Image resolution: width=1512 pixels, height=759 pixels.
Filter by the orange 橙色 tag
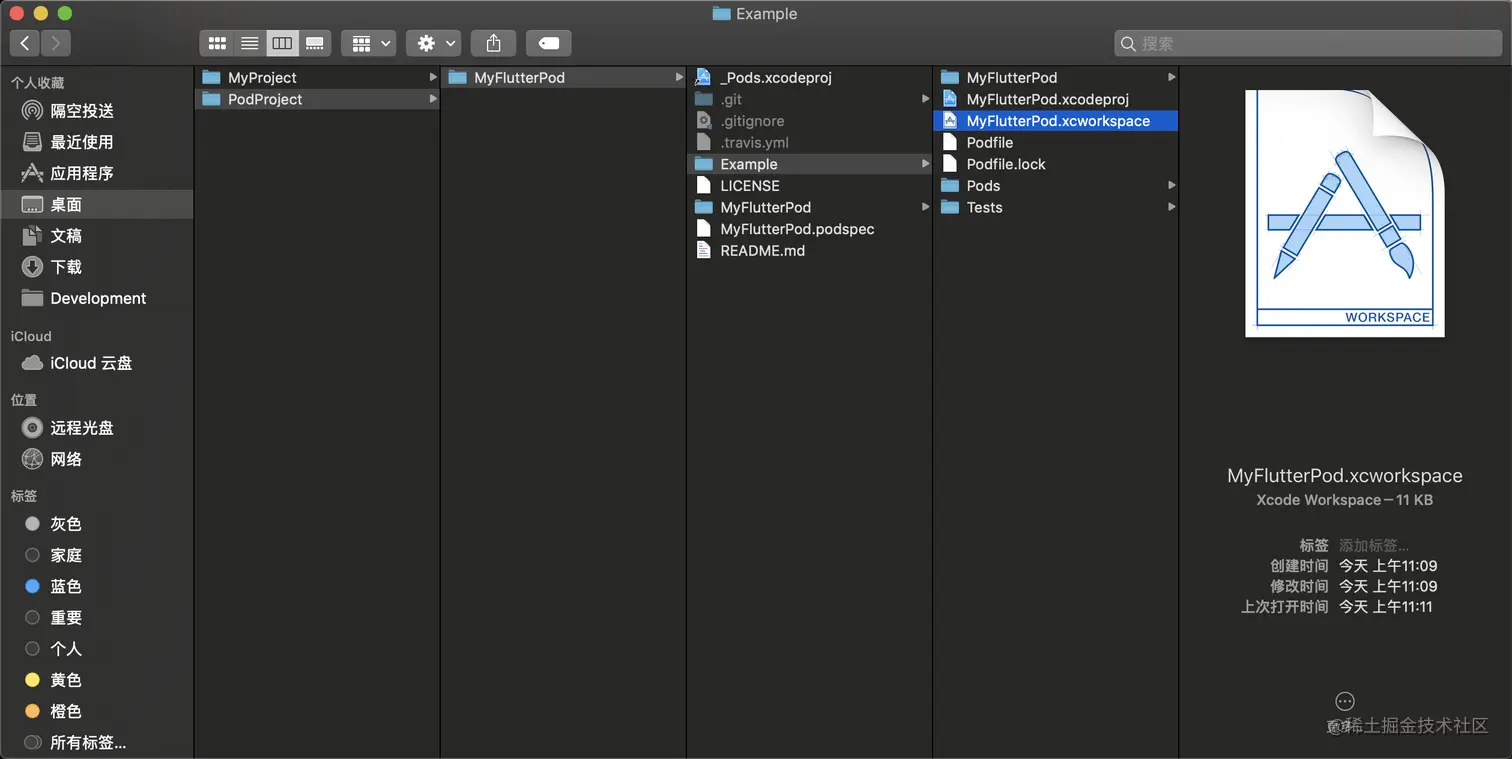(x=97, y=711)
